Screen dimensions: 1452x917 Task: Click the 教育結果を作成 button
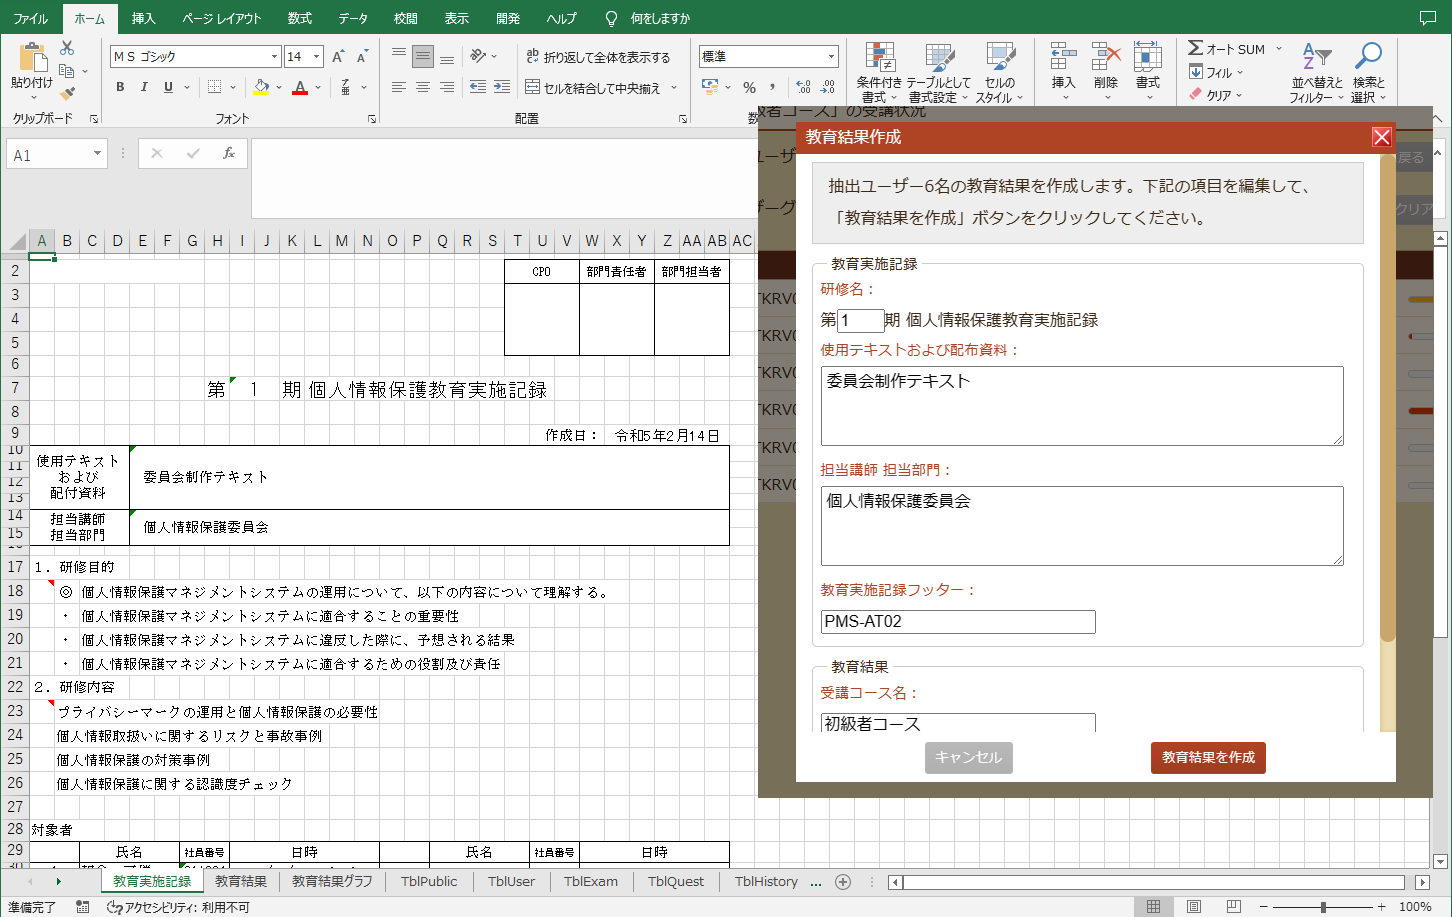(x=1208, y=758)
